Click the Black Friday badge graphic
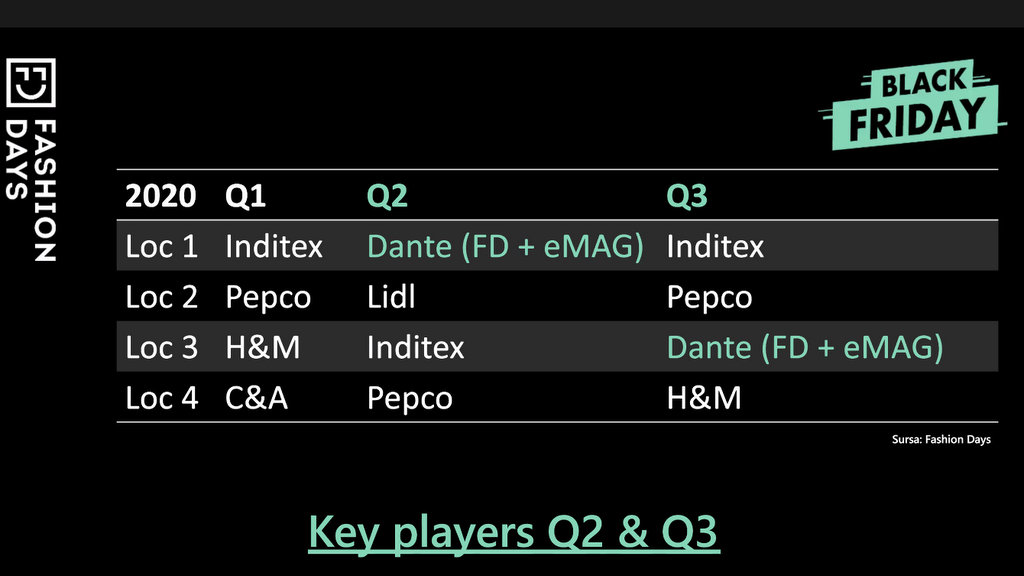 pos(912,104)
